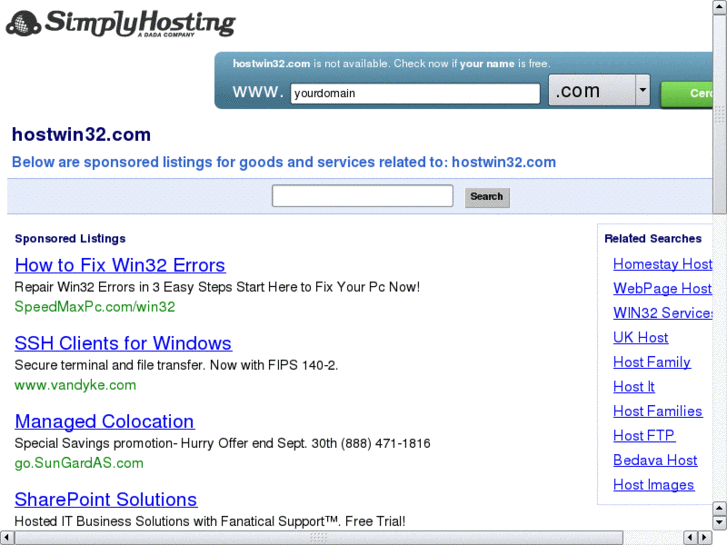Click the horizontal scrollbar right arrow
Image resolution: width=727 pixels, height=545 pixels.
[x=705, y=538]
